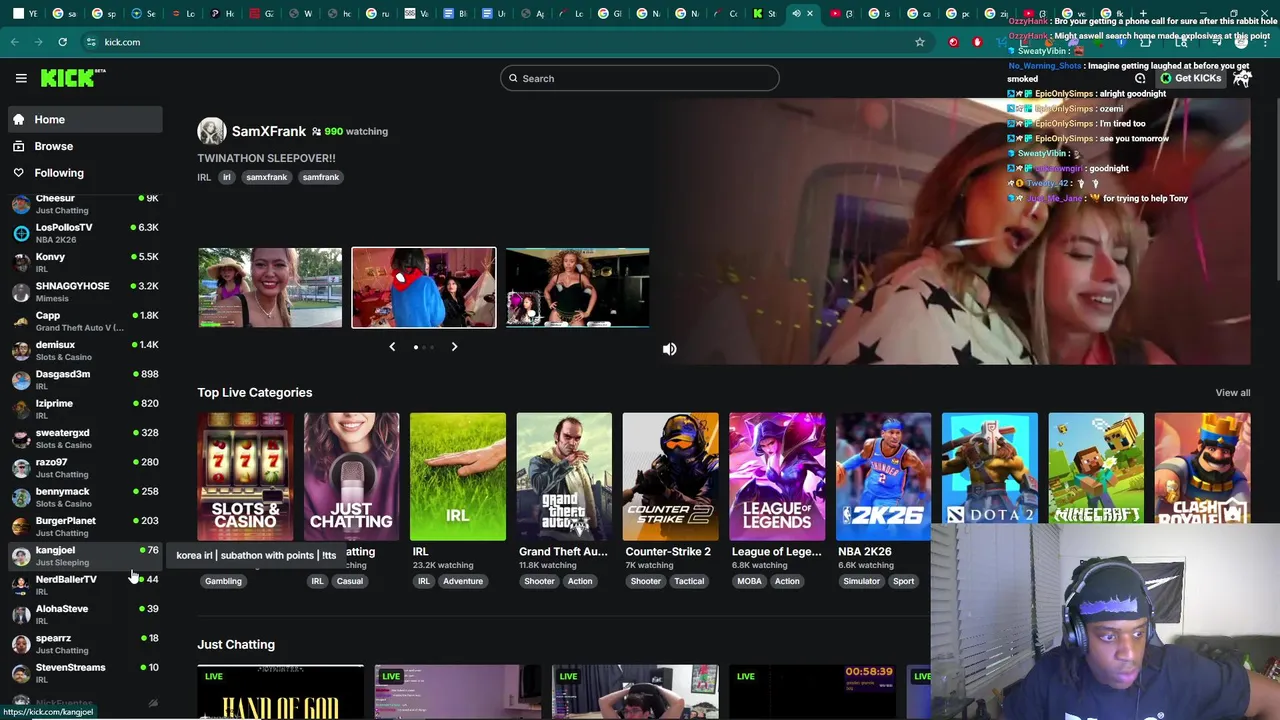This screenshot has width=1280, height=720.
Task: Open spearrz channel in the sidebar
Action: 85,644
